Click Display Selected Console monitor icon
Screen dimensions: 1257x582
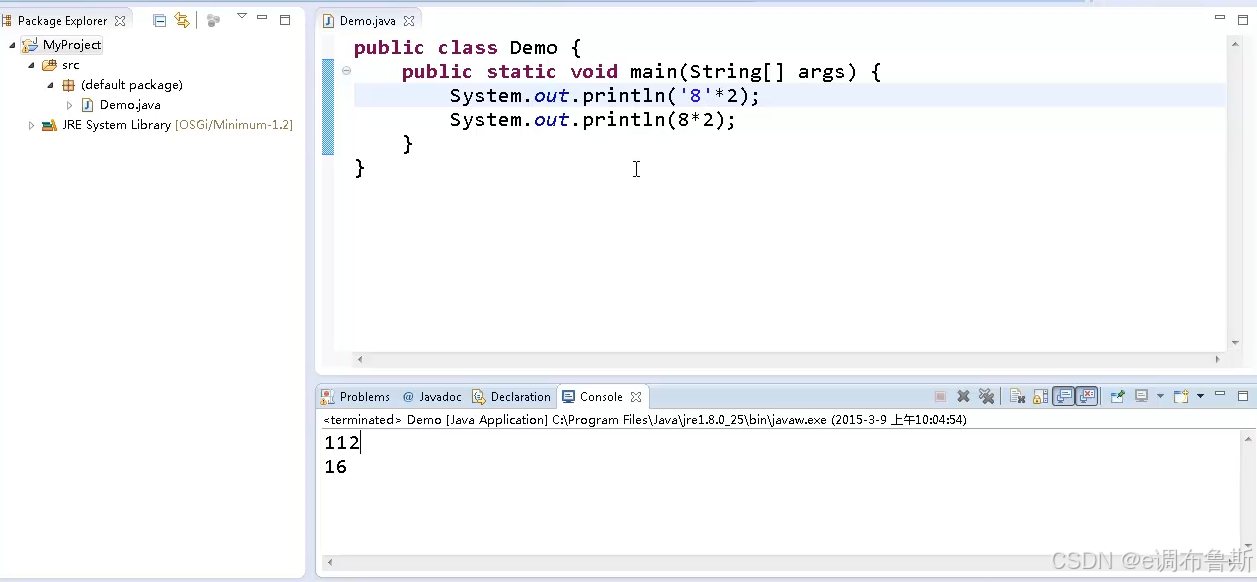point(1141,397)
